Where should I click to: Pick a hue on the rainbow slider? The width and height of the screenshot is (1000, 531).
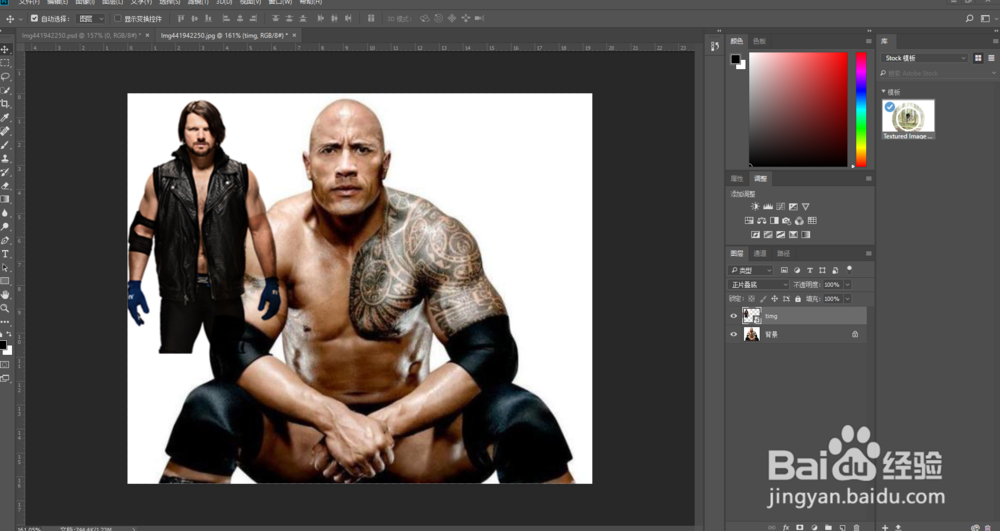coord(861,109)
